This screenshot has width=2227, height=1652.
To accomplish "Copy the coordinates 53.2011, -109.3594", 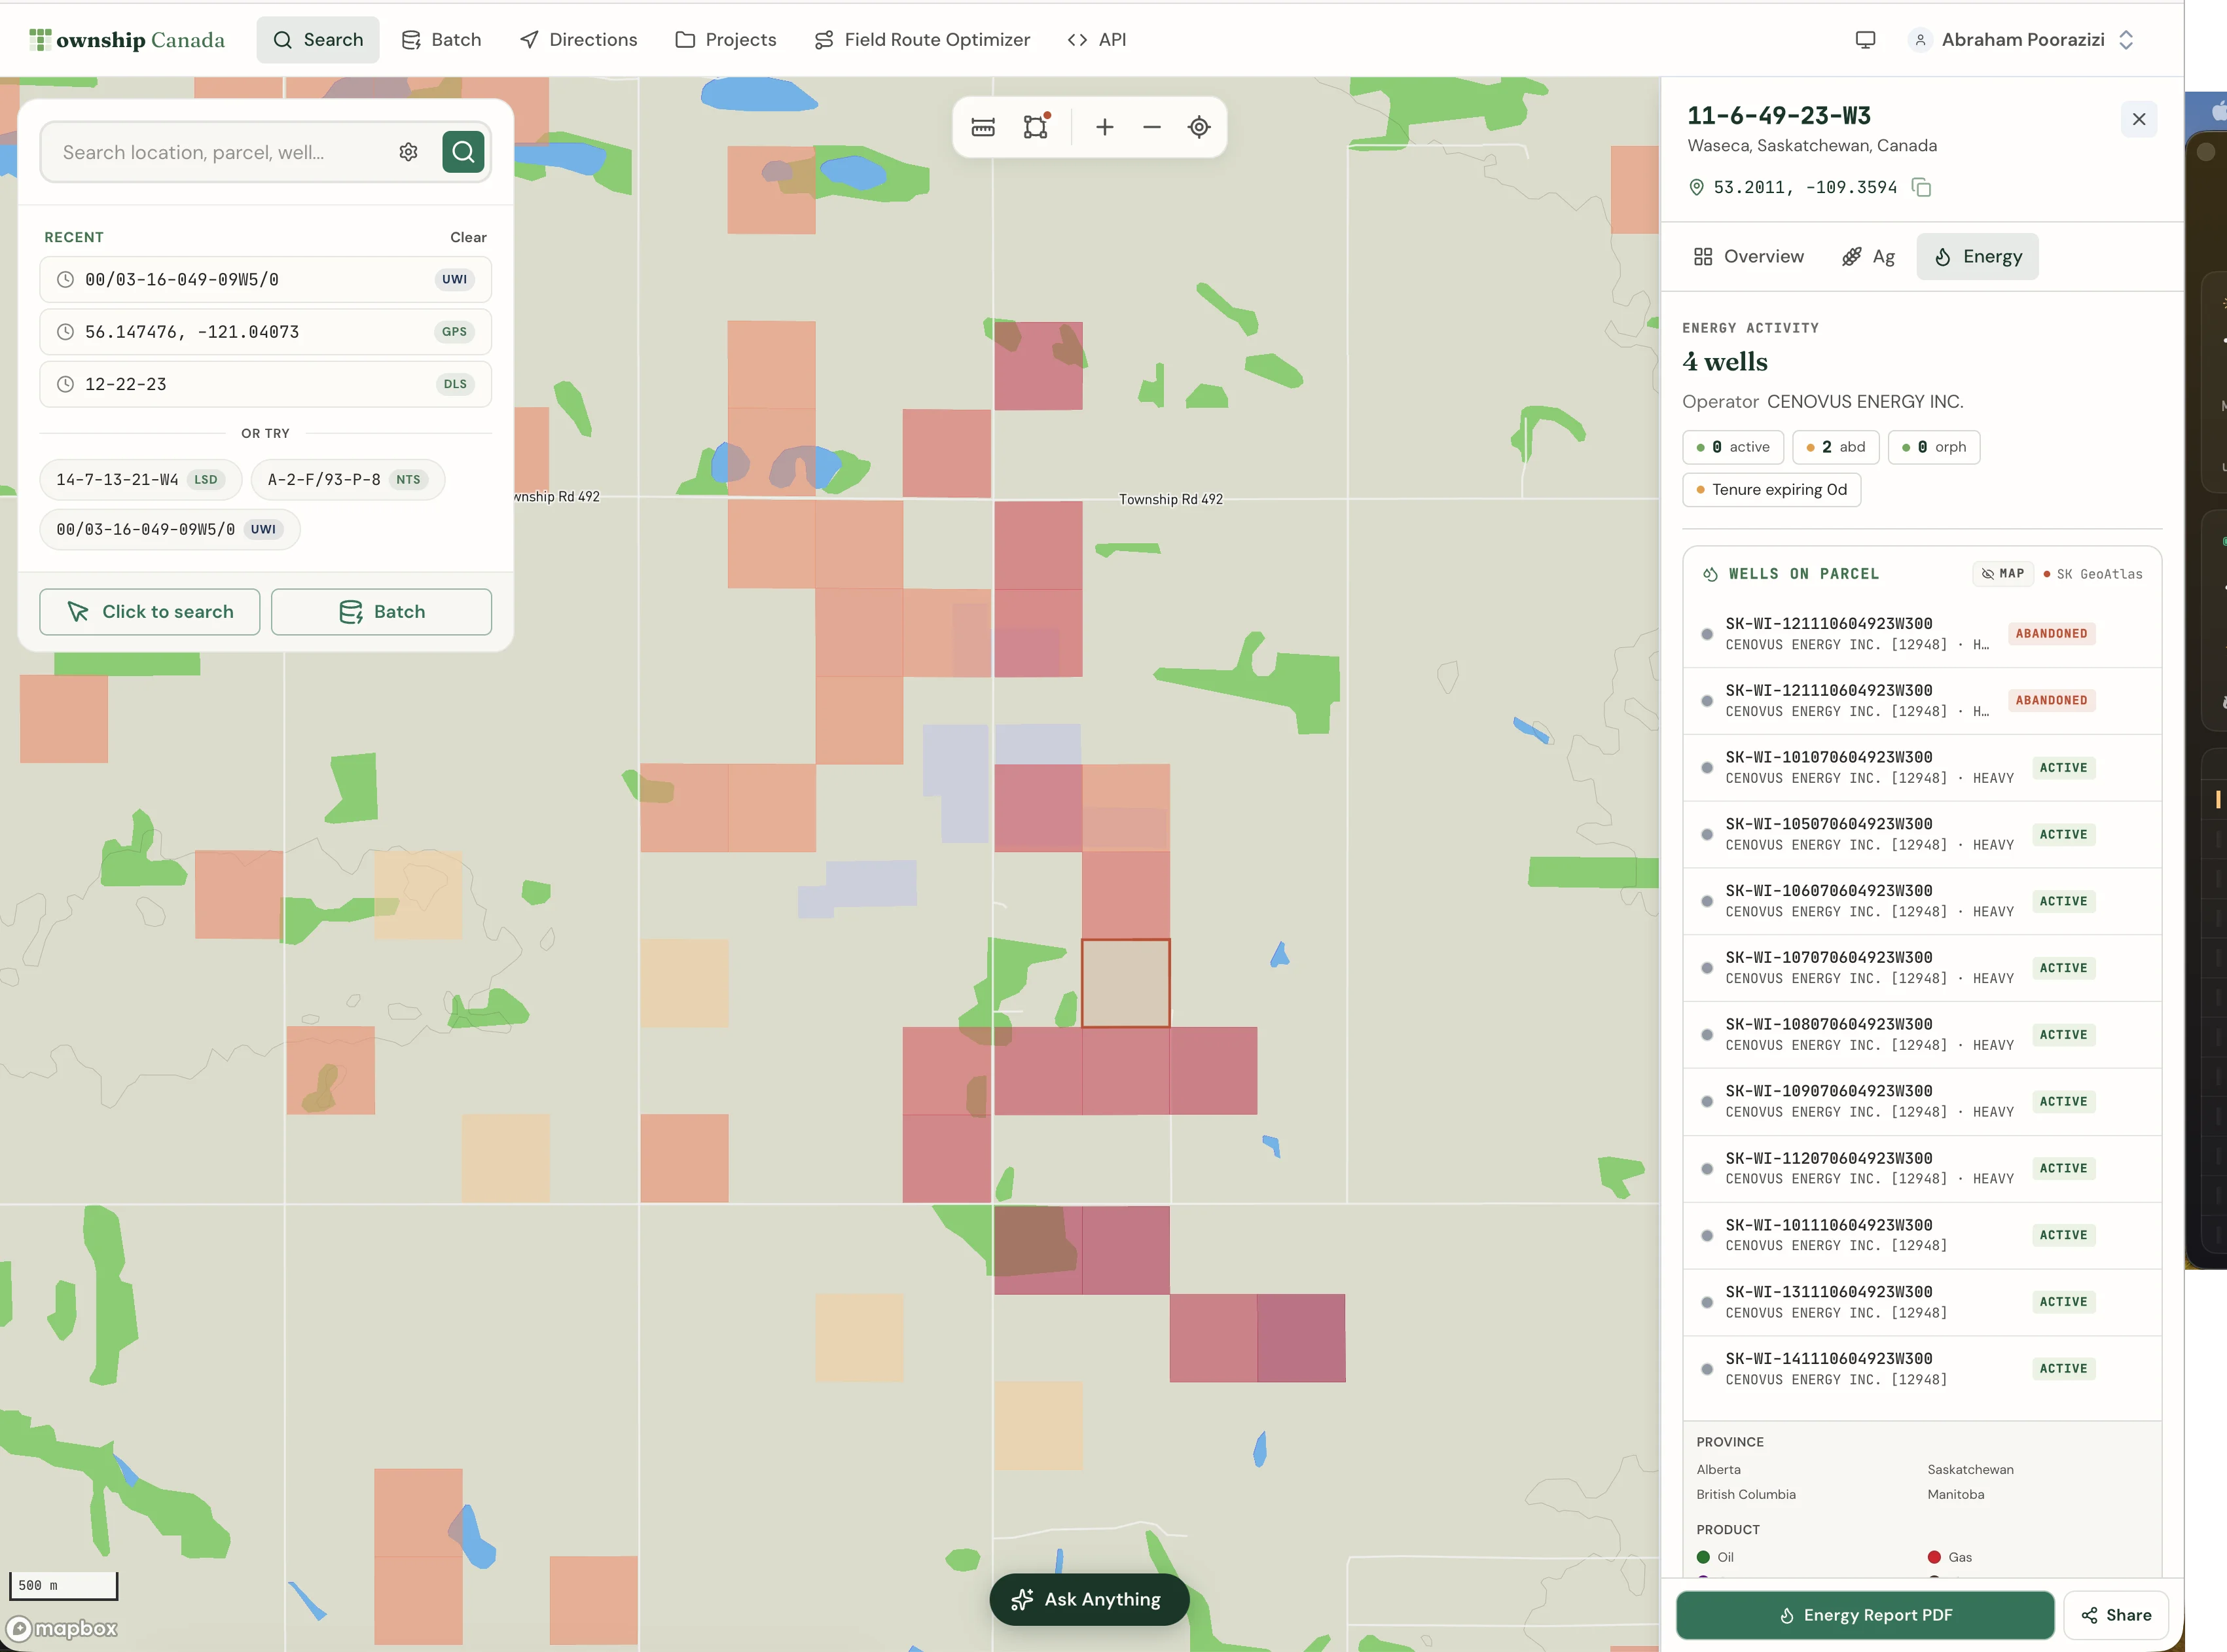I will coord(1921,187).
